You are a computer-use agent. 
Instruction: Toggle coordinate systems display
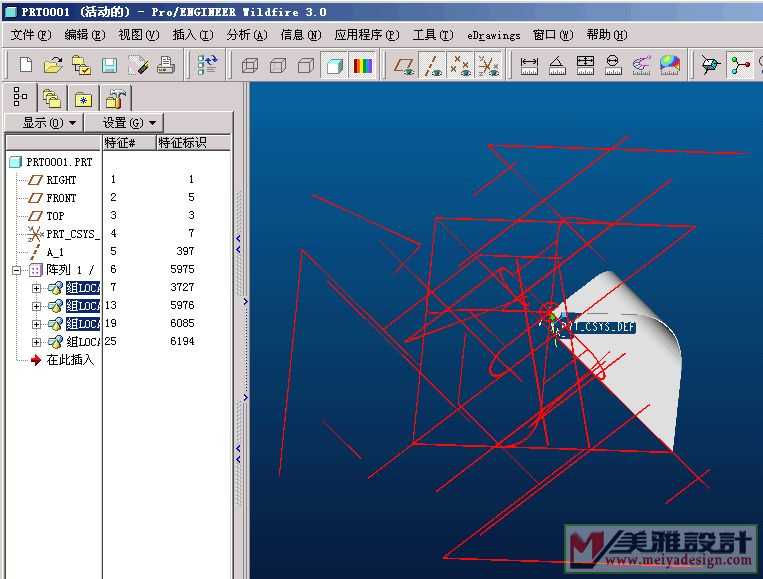tap(488, 65)
